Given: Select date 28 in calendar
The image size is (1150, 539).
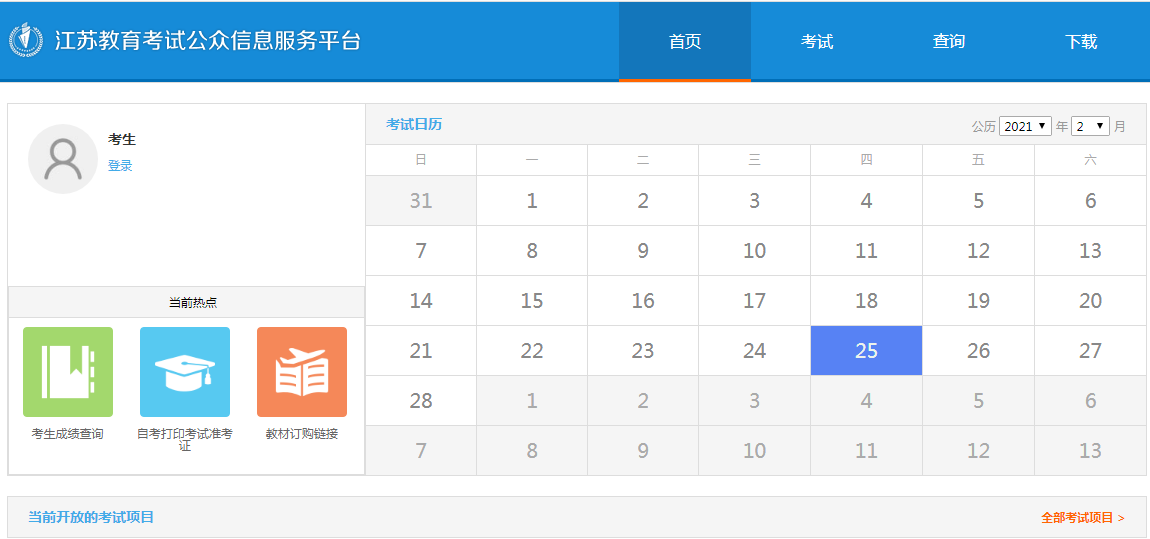Looking at the screenshot, I should (421, 400).
